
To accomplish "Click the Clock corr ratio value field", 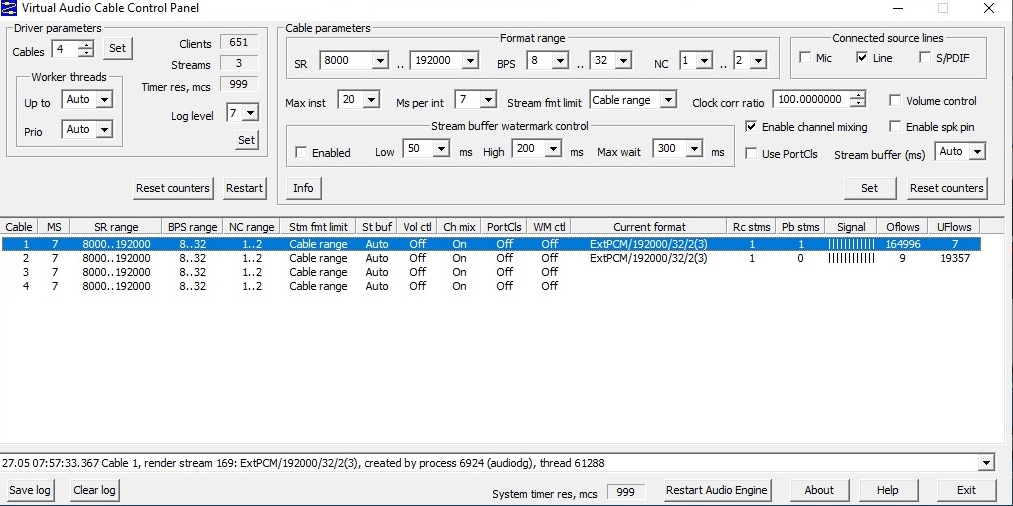I will click(x=811, y=100).
